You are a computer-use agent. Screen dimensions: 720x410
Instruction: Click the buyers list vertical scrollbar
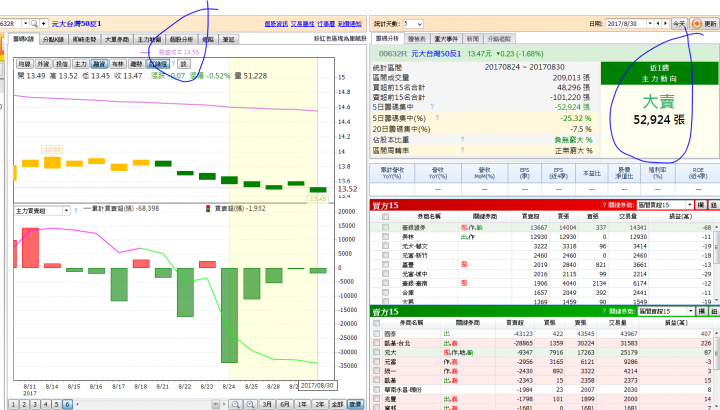(716, 262)
